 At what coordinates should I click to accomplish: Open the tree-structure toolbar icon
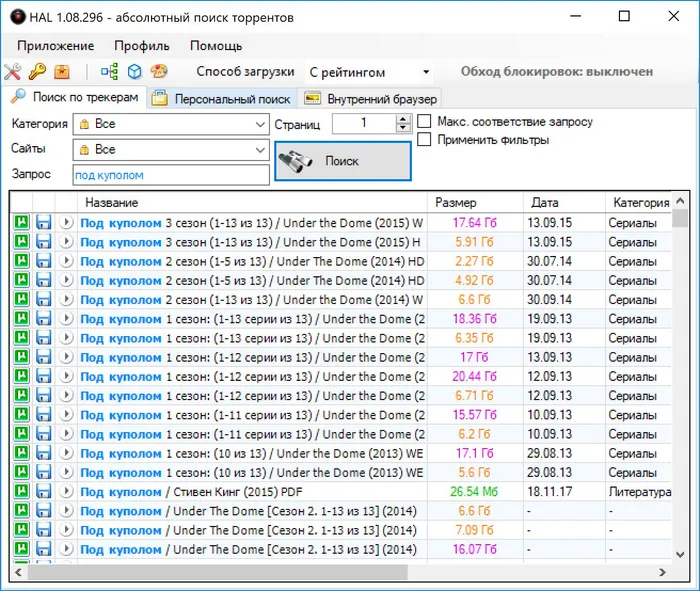(109, 71)
